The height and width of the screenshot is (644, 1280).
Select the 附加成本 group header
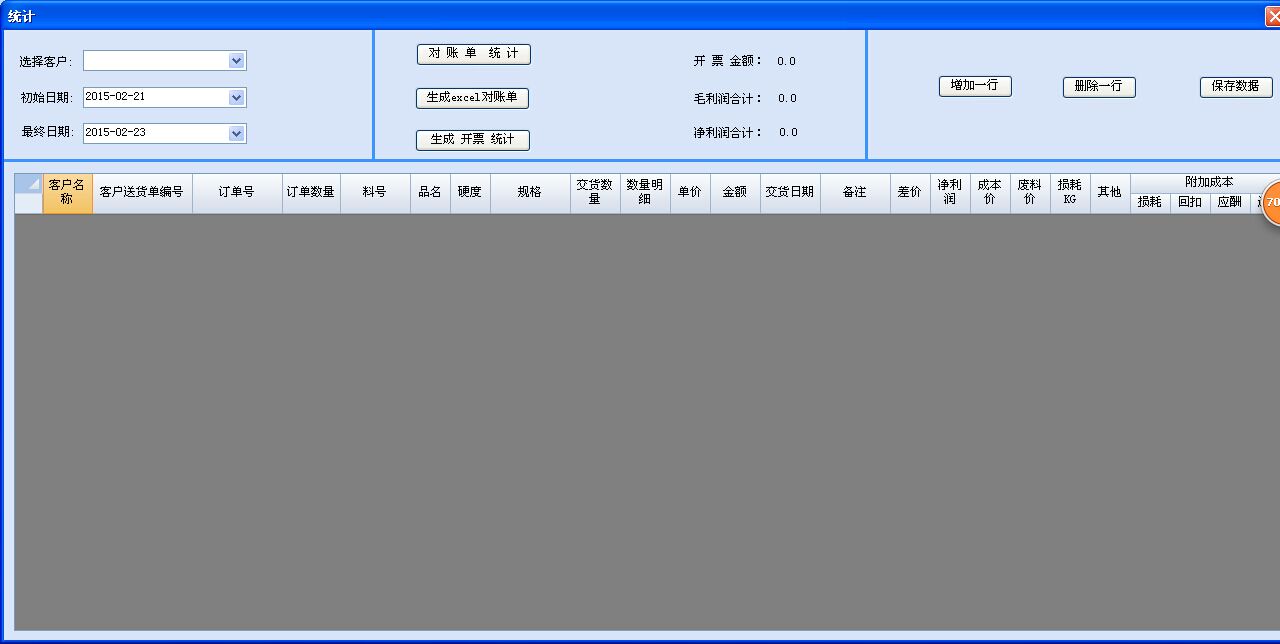(x=1205, y=182)
